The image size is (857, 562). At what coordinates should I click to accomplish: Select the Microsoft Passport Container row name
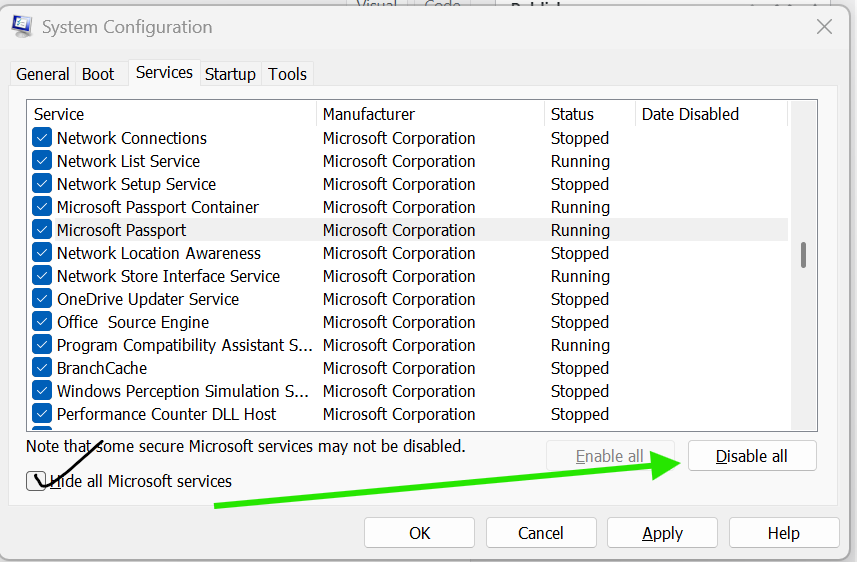coord(157,207)
